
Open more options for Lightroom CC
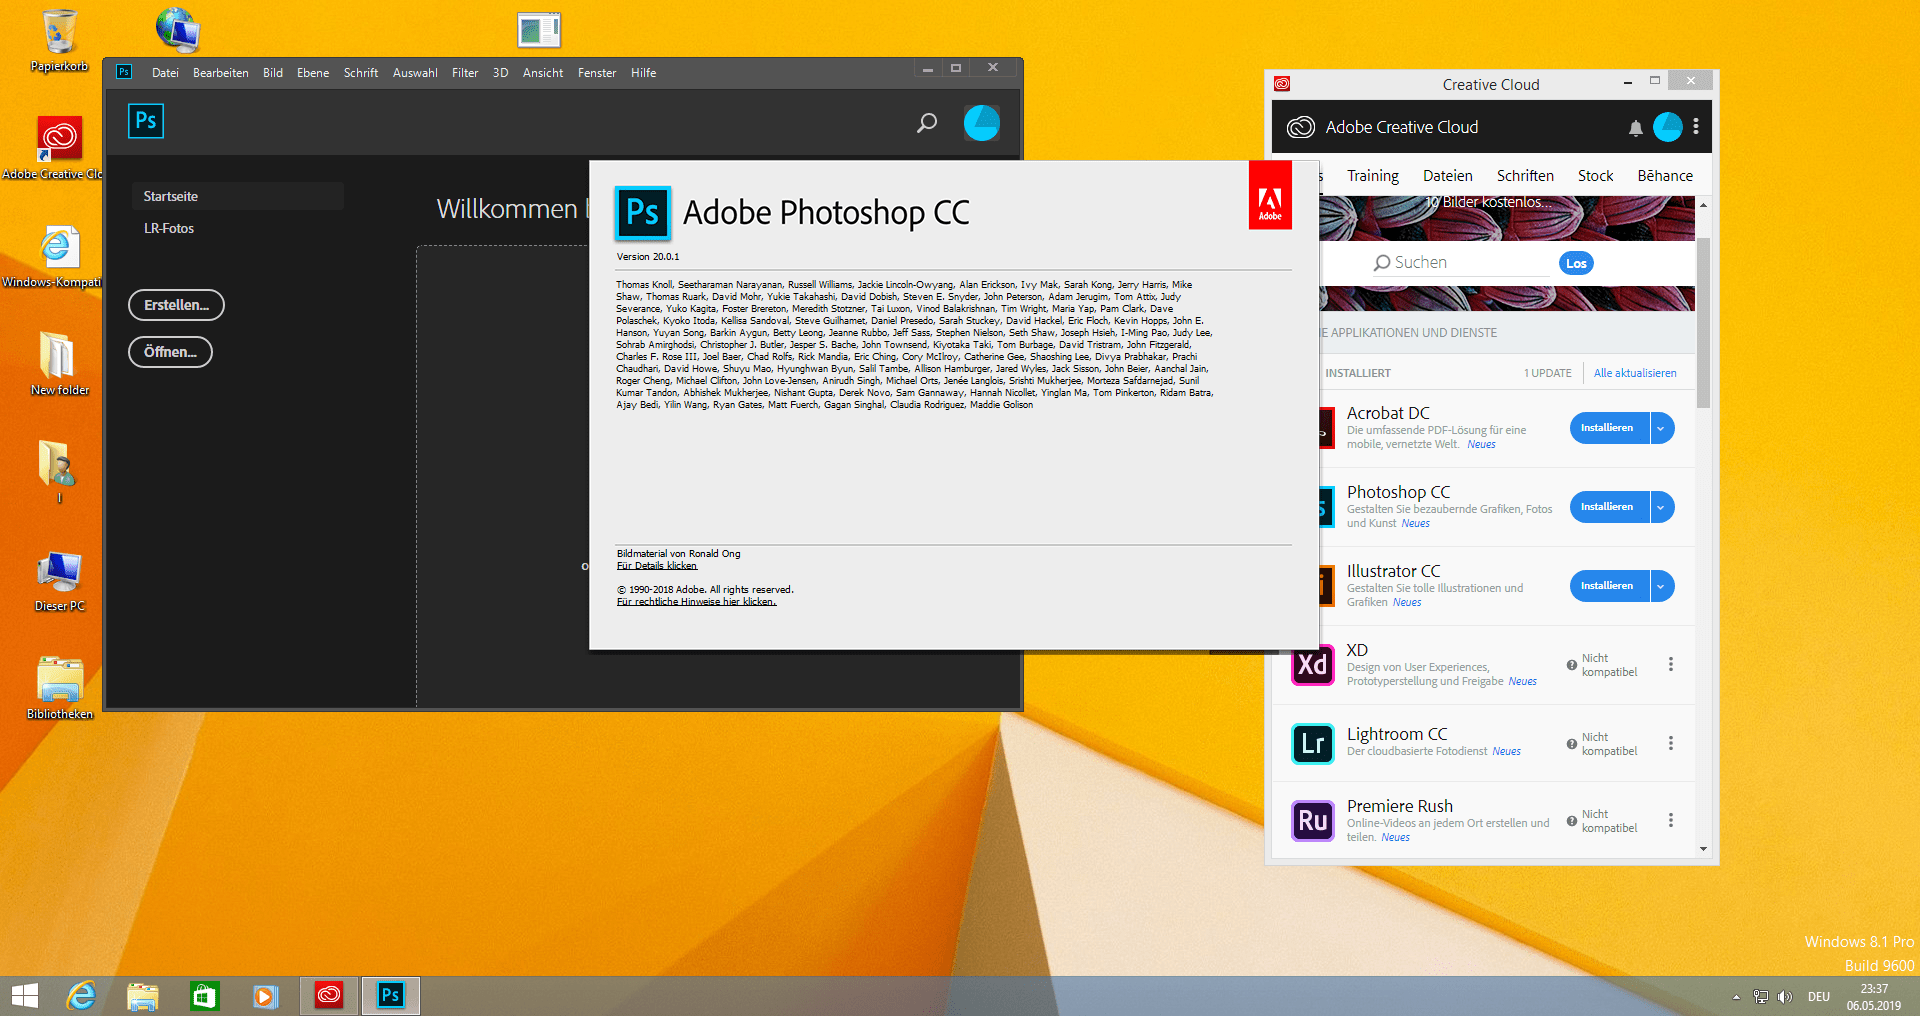pyautogui.click(x=1671, y=743)
